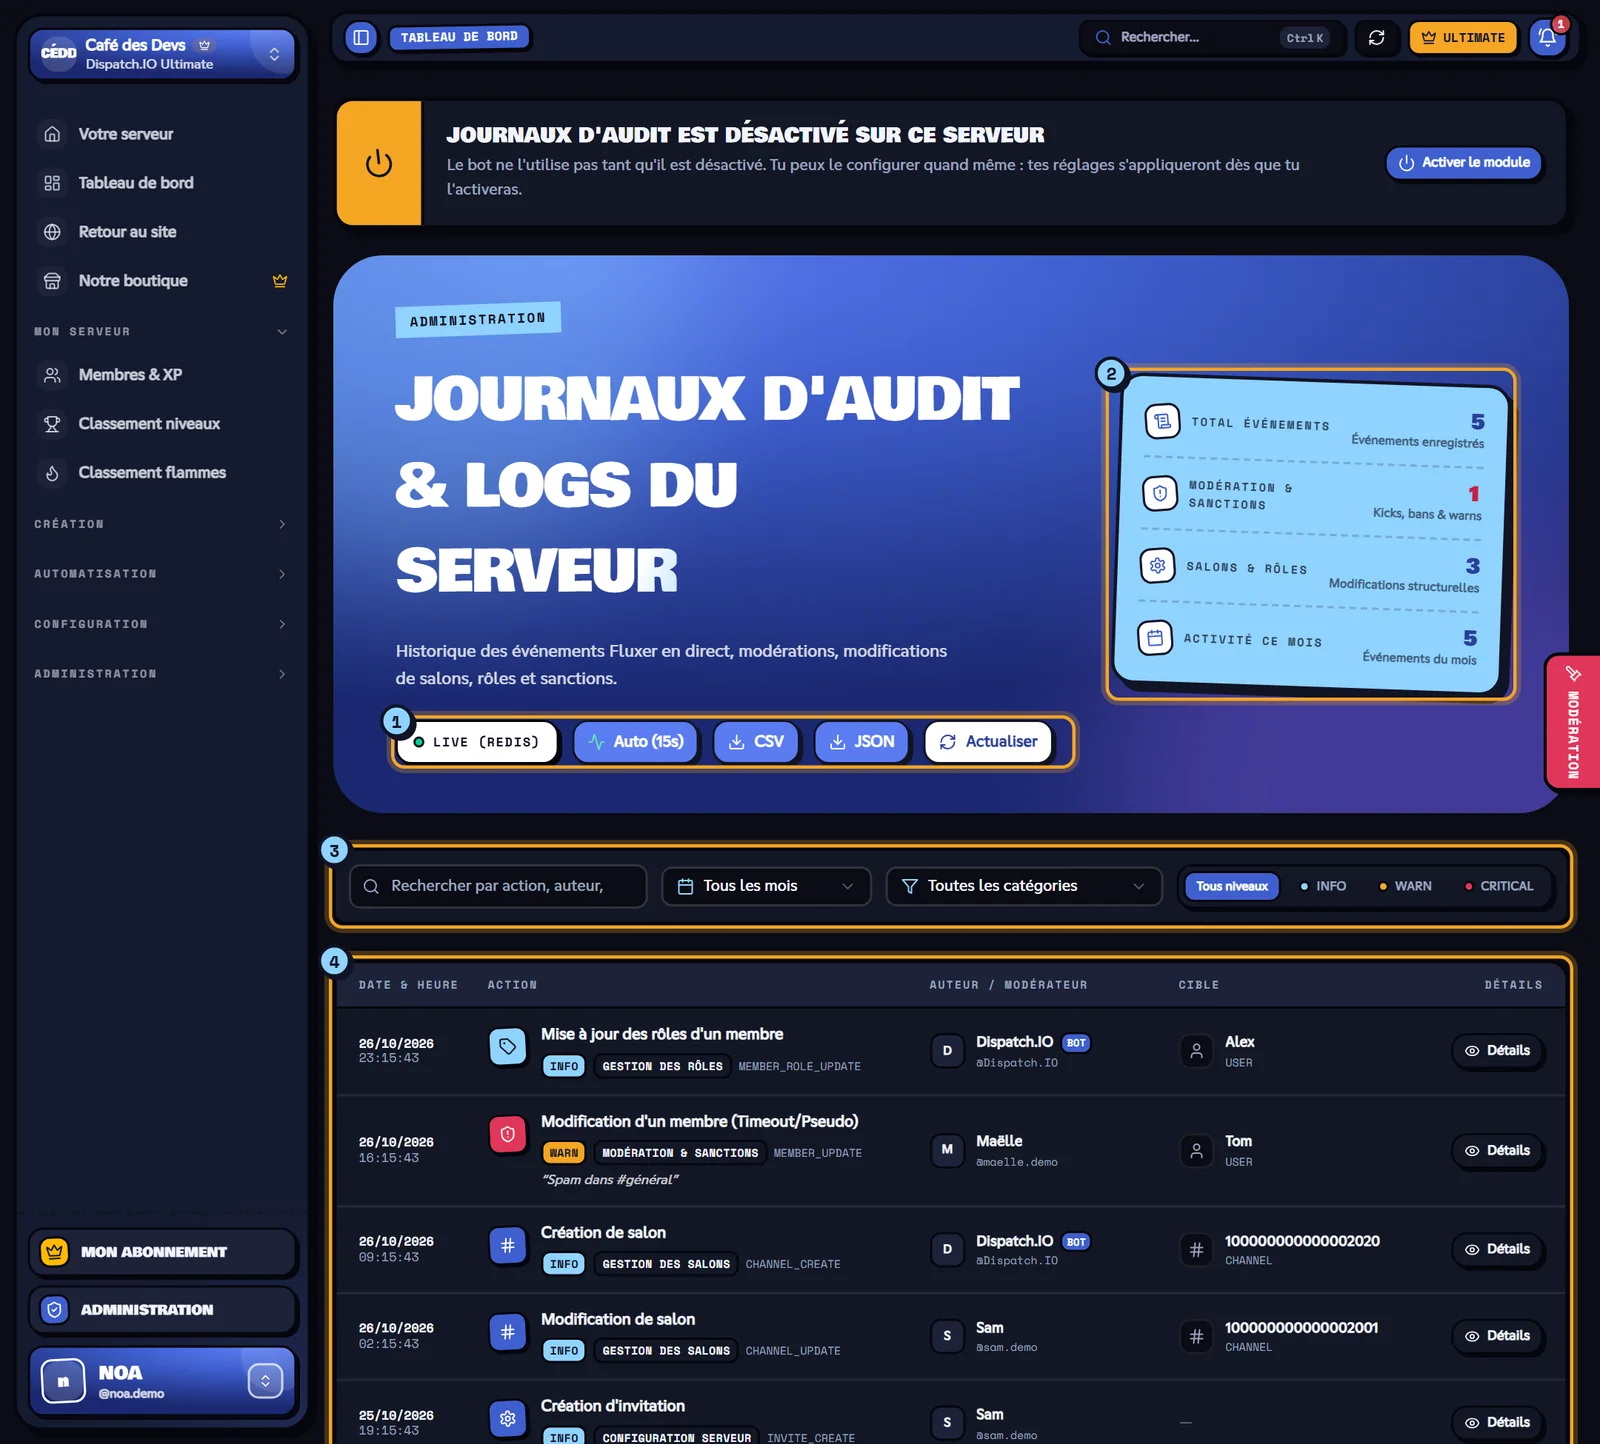
Task: Click the calendar icon for Activité ce mois
Action: [1155, 637]
